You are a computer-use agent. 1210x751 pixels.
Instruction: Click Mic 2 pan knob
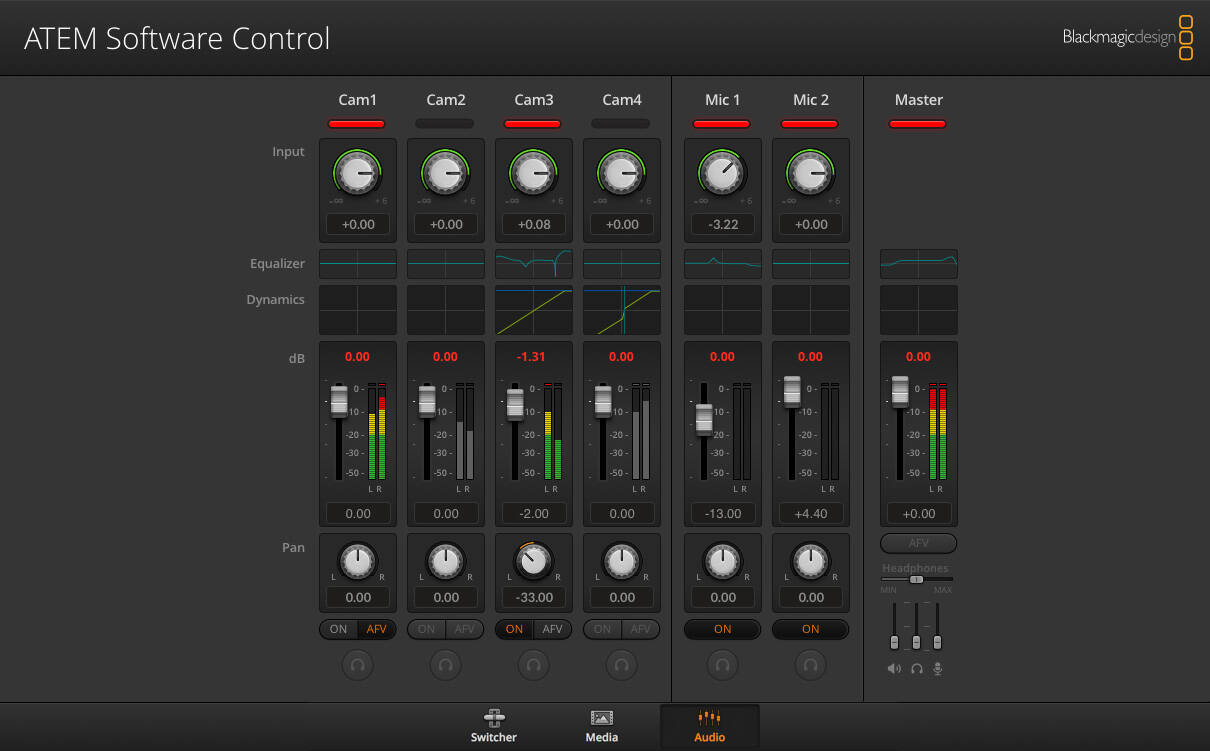point(811,562)
